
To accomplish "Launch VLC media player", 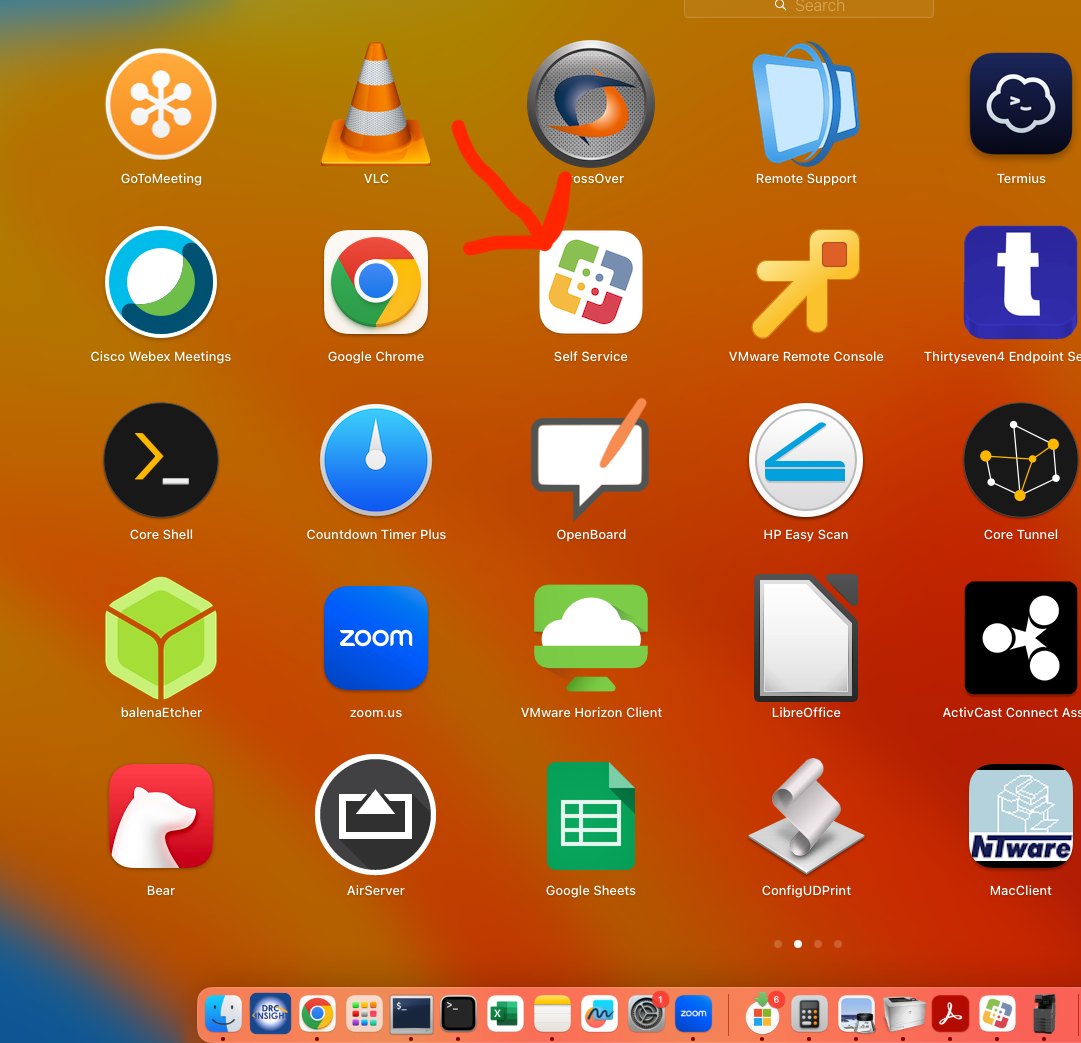I will [376, 104].
